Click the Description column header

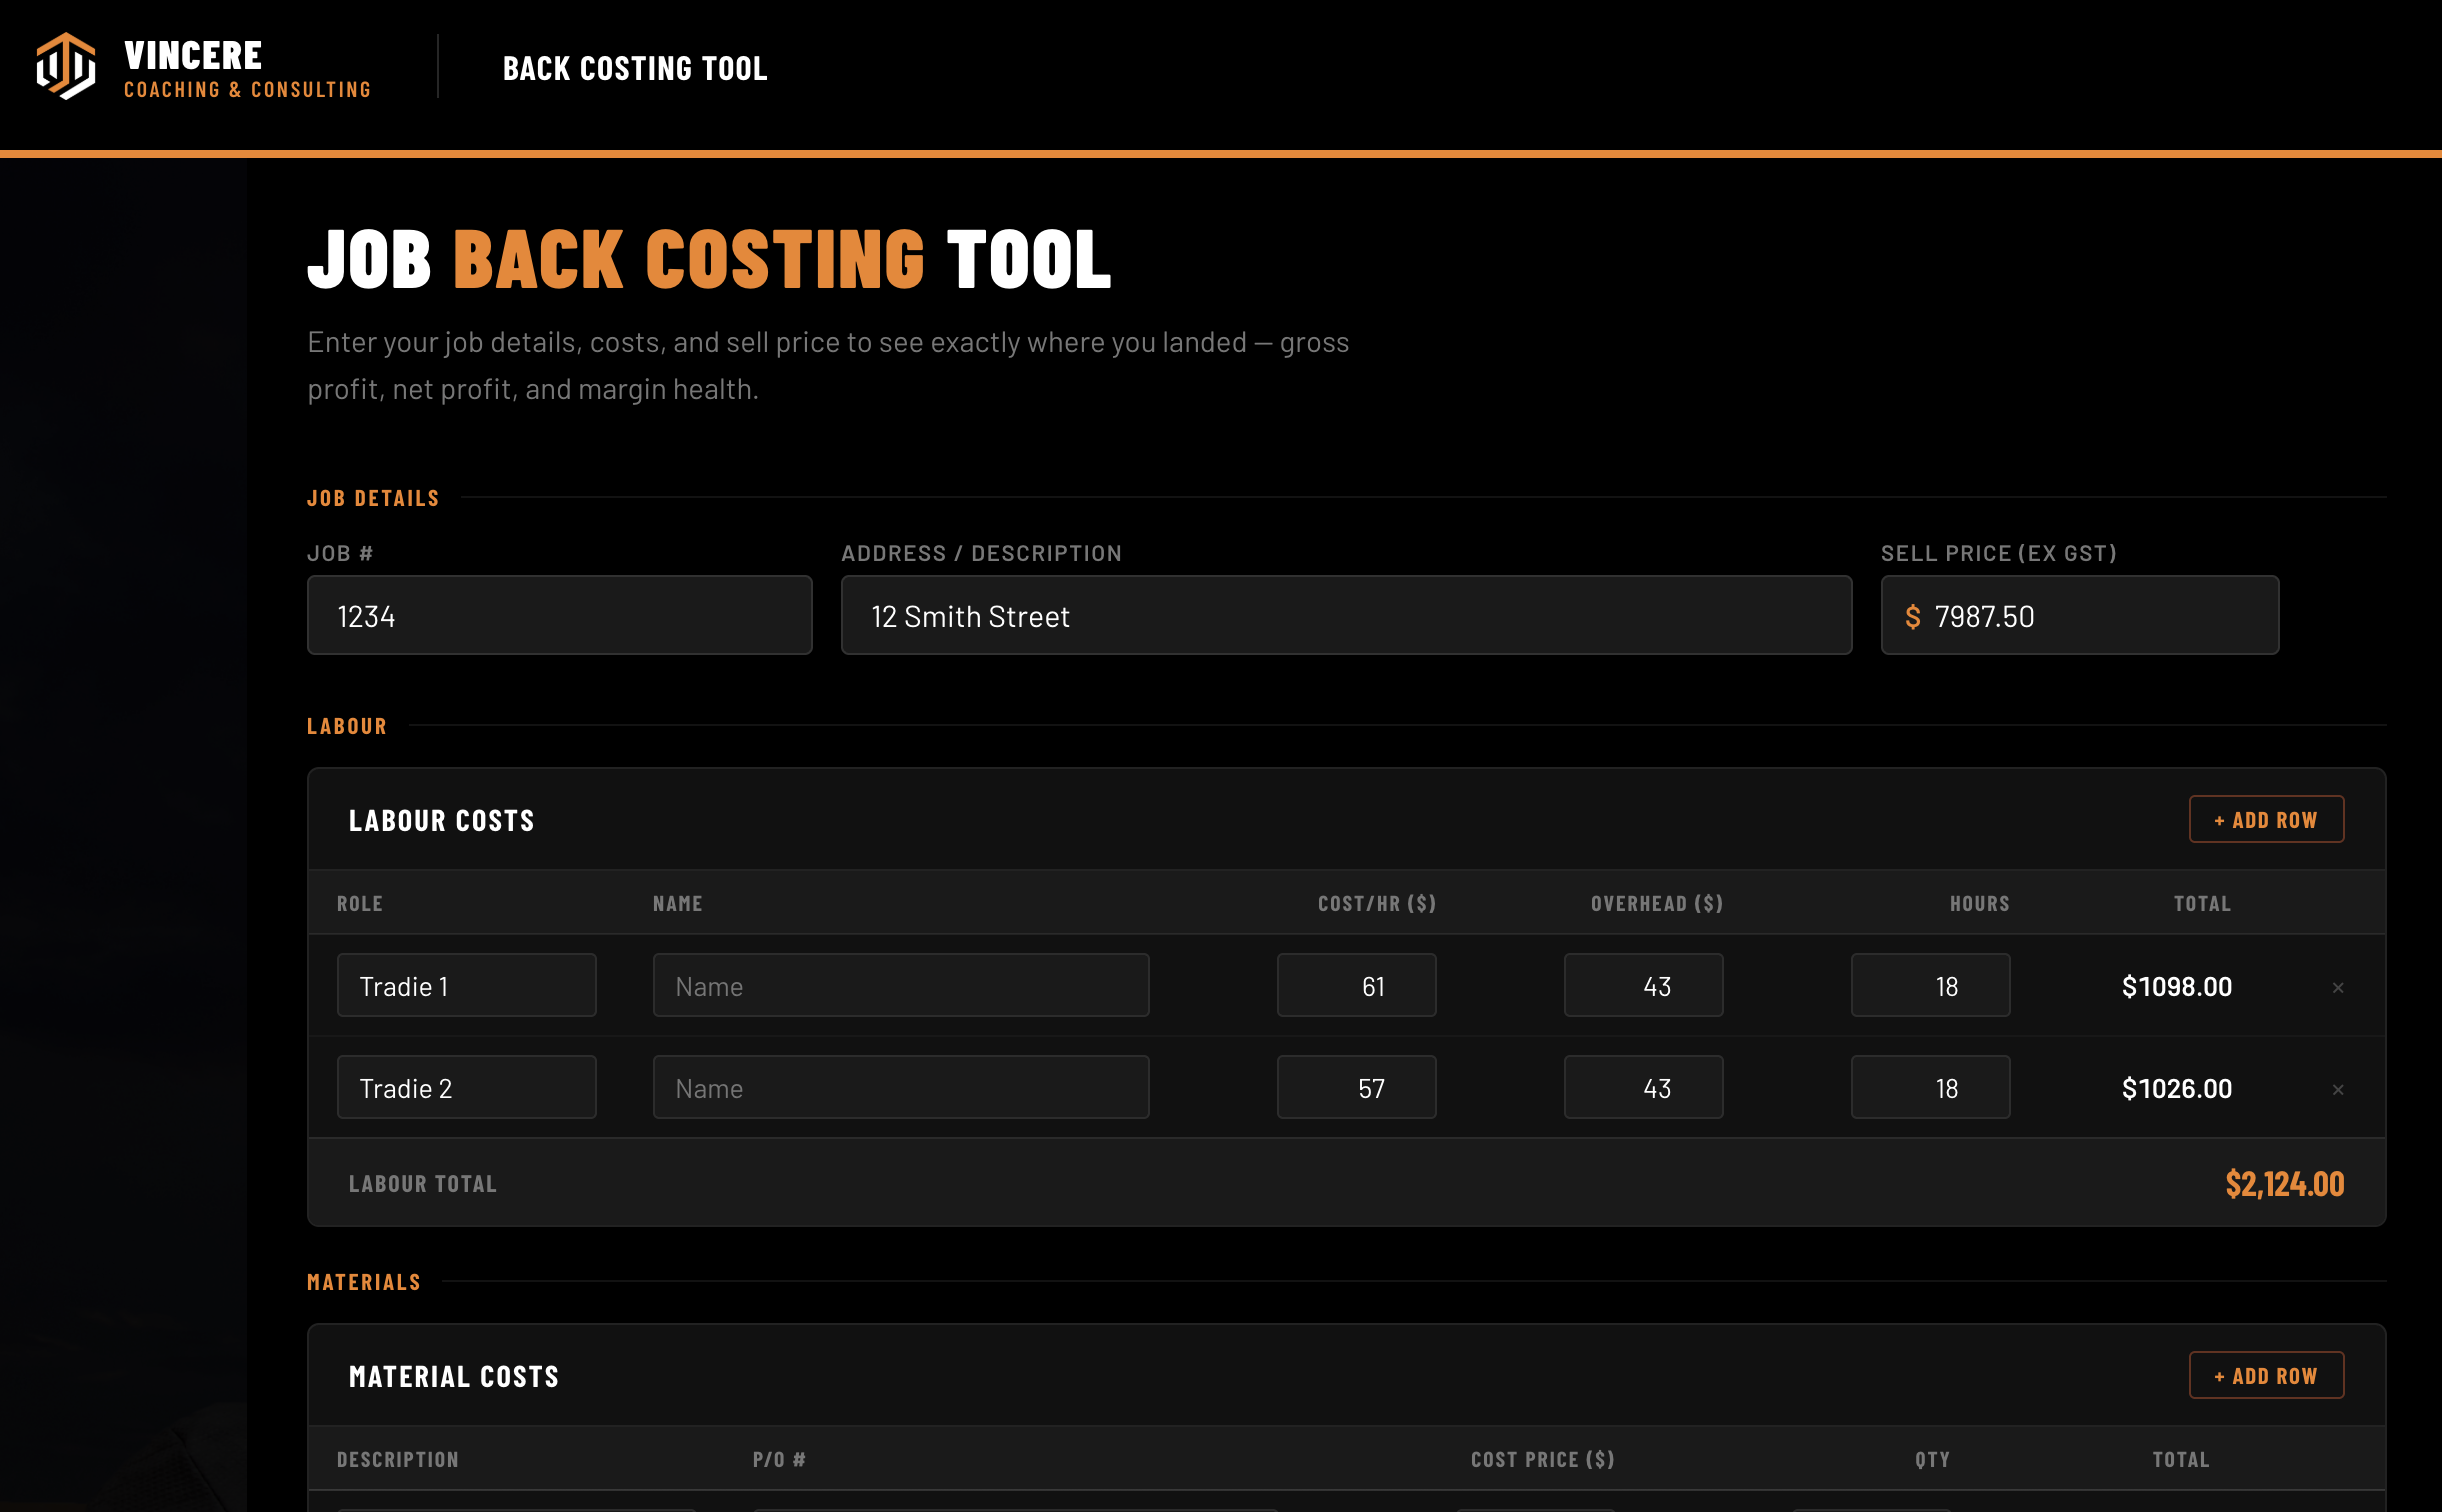coord(398,1459)
